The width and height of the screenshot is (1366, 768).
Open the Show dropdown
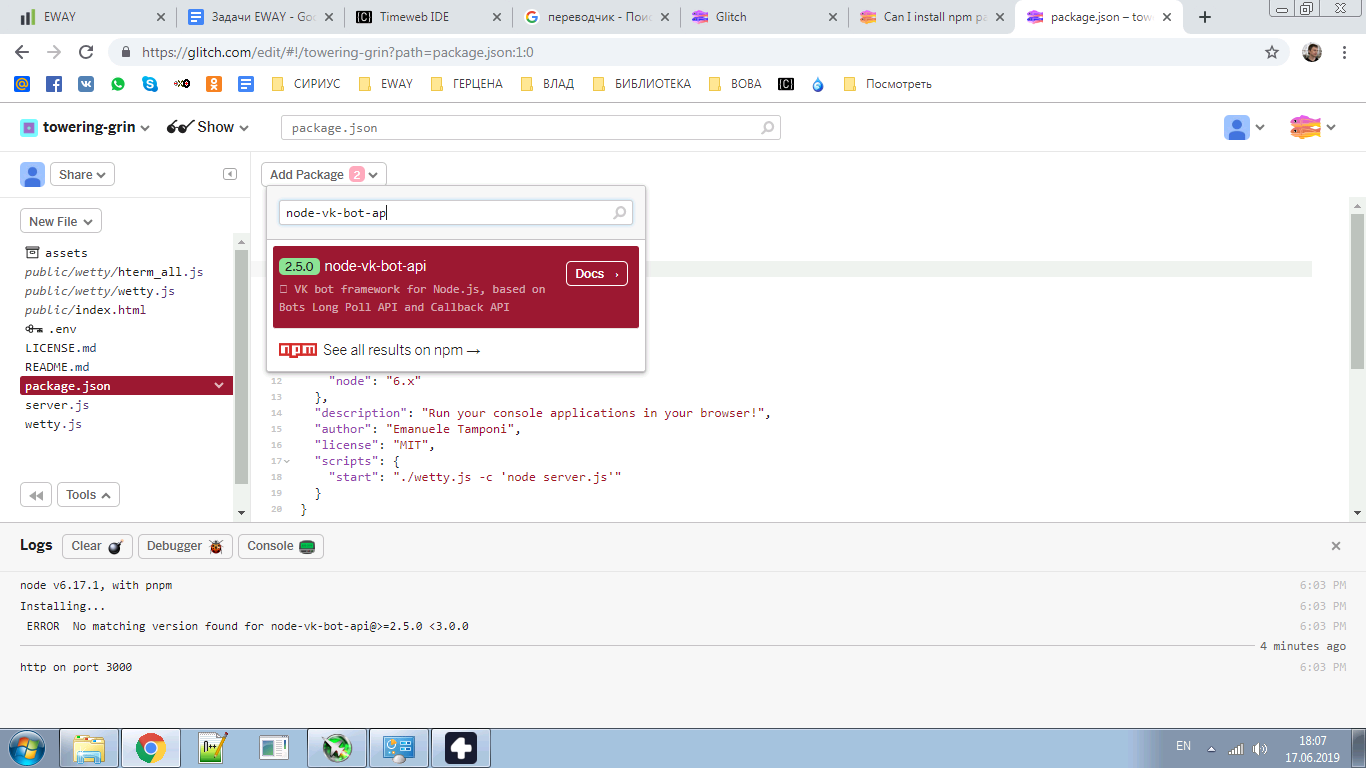208,128
